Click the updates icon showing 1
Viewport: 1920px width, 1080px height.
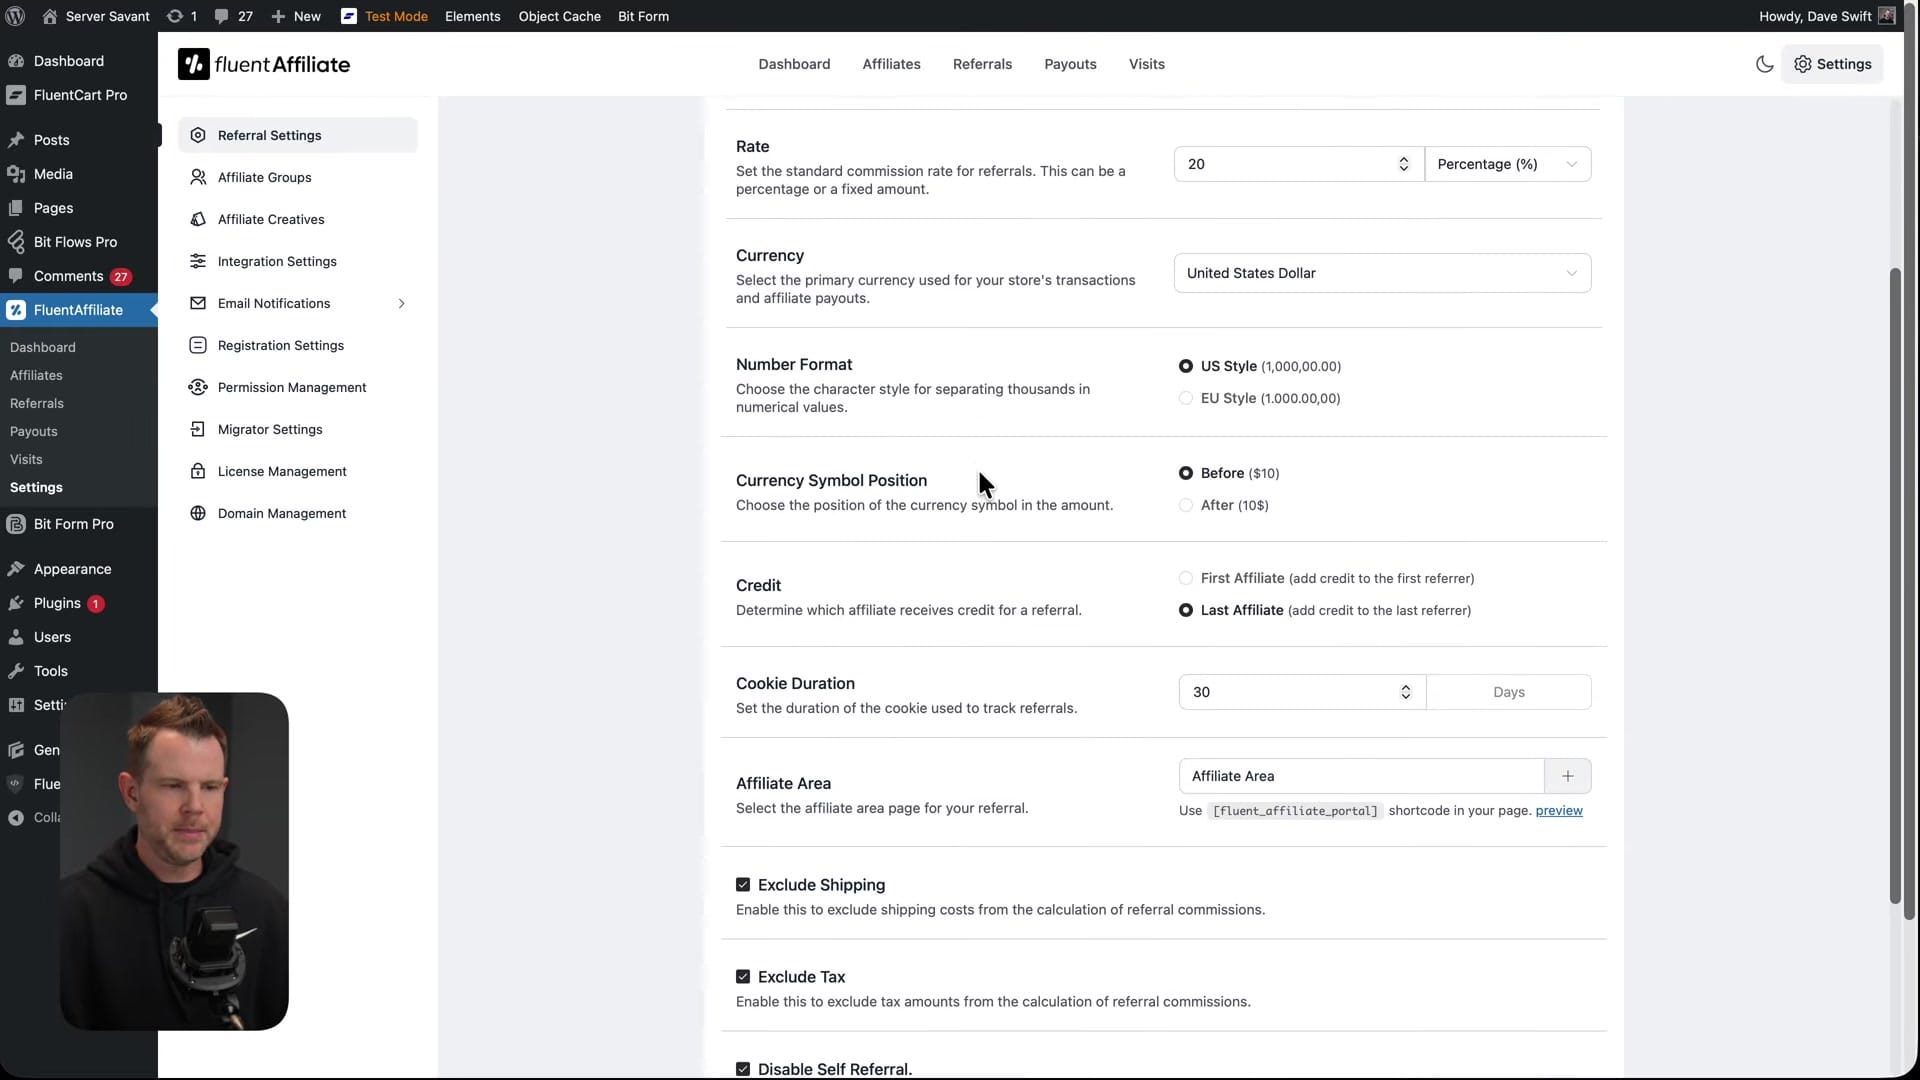click(182, 16)
